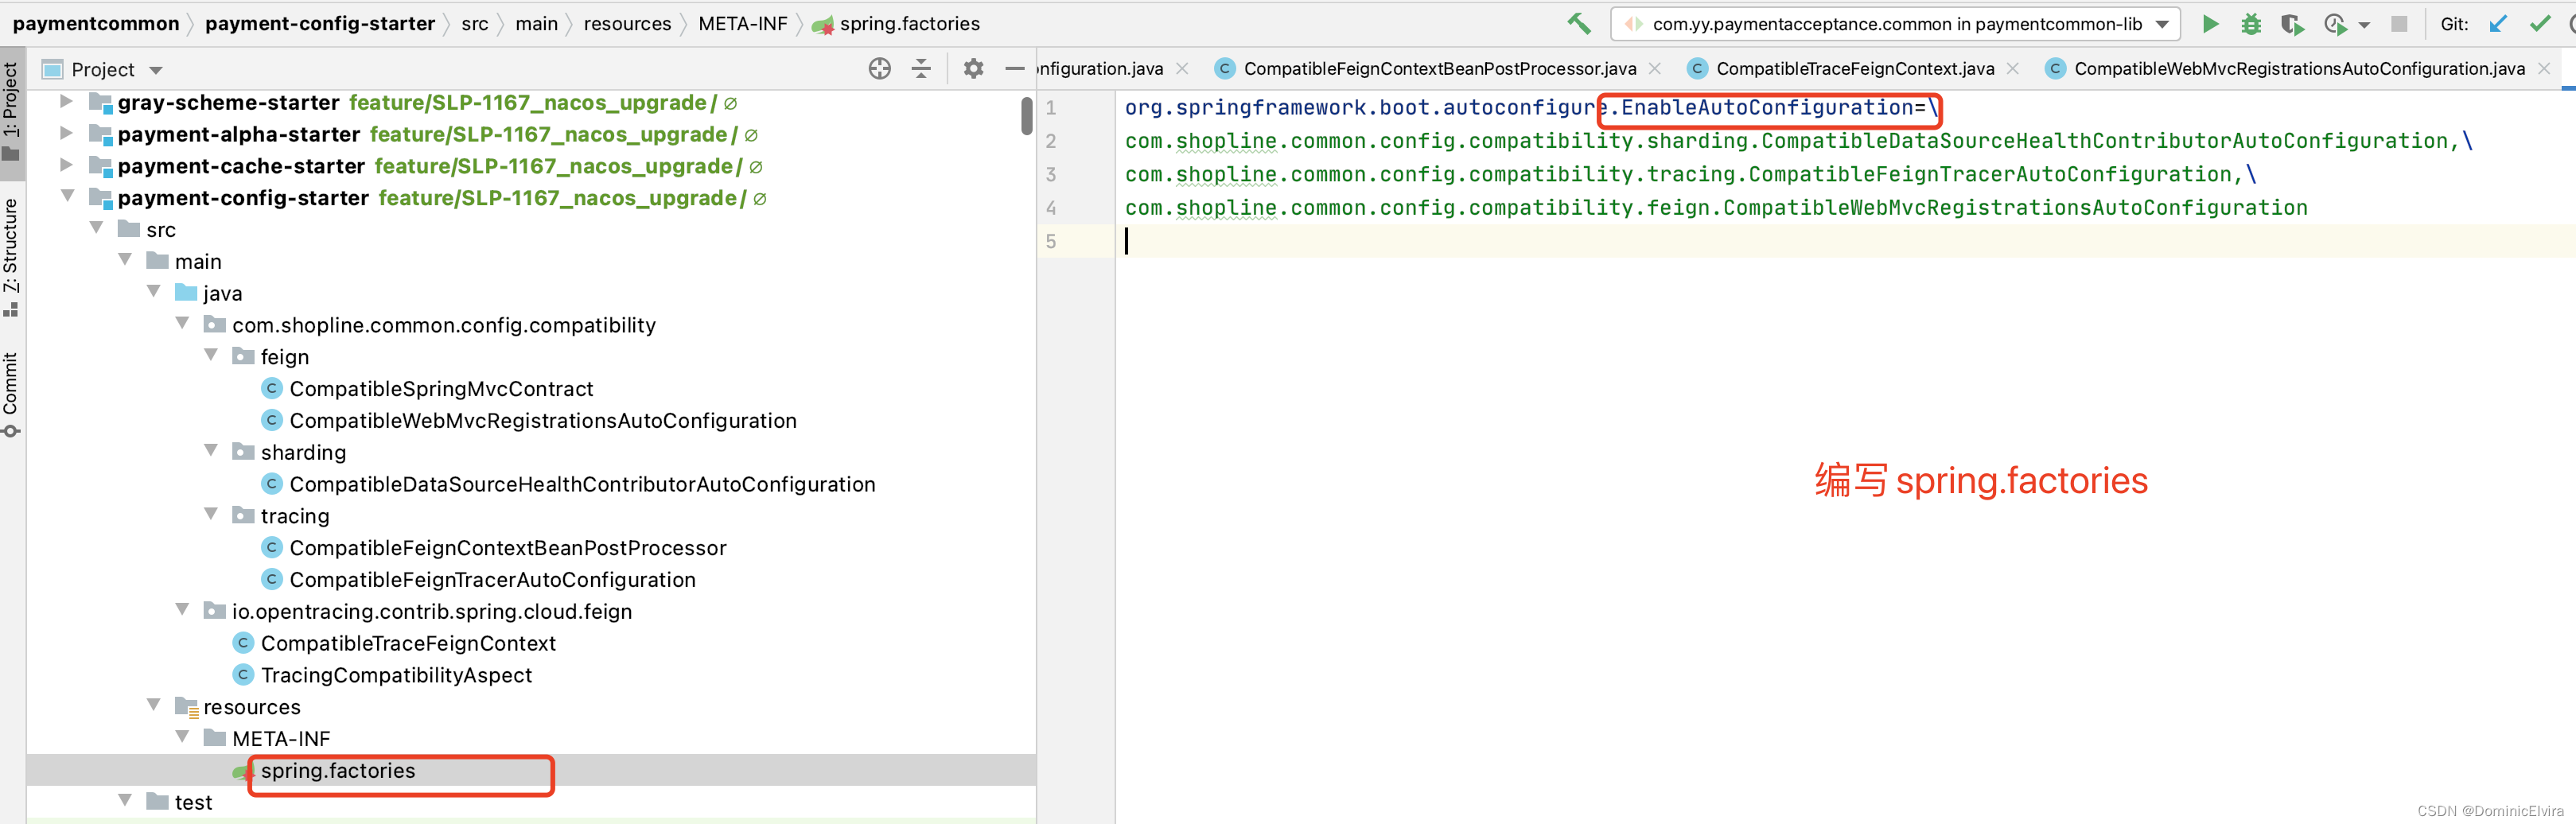The height and width of the screenshot is (824, 2576).
Task: Click payment-config-starter in the breadcrumb
Action: (320, 23)
